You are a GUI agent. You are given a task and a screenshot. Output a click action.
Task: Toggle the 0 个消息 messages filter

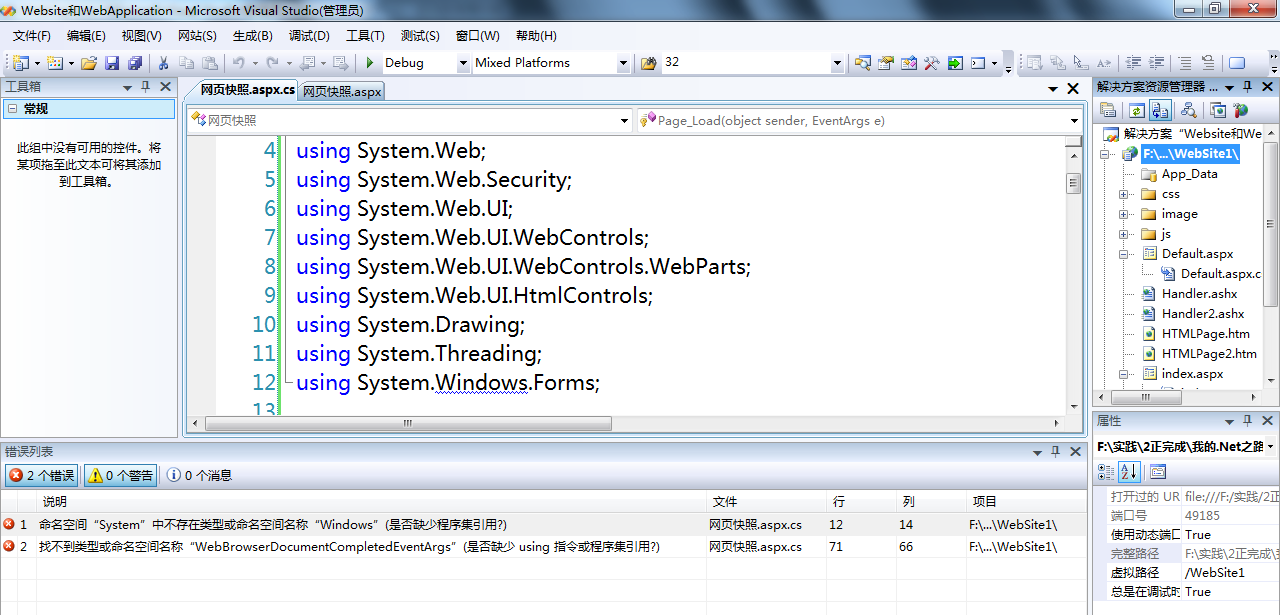(199, 475)
